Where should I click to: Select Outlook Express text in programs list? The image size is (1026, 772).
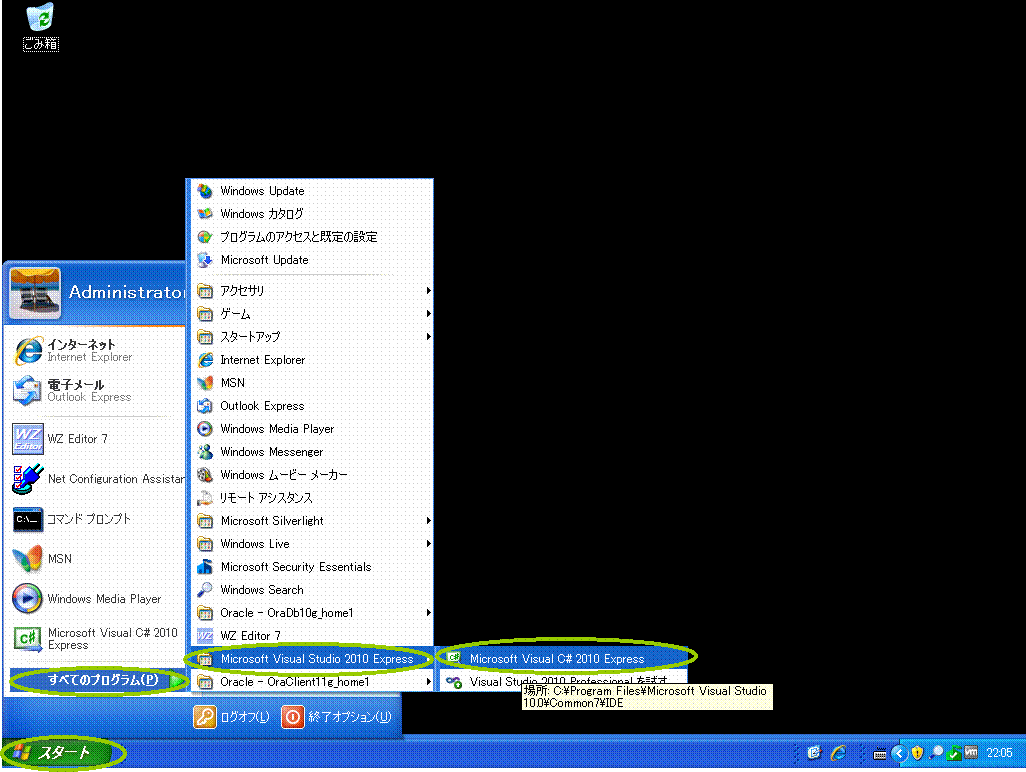[262, 406]
